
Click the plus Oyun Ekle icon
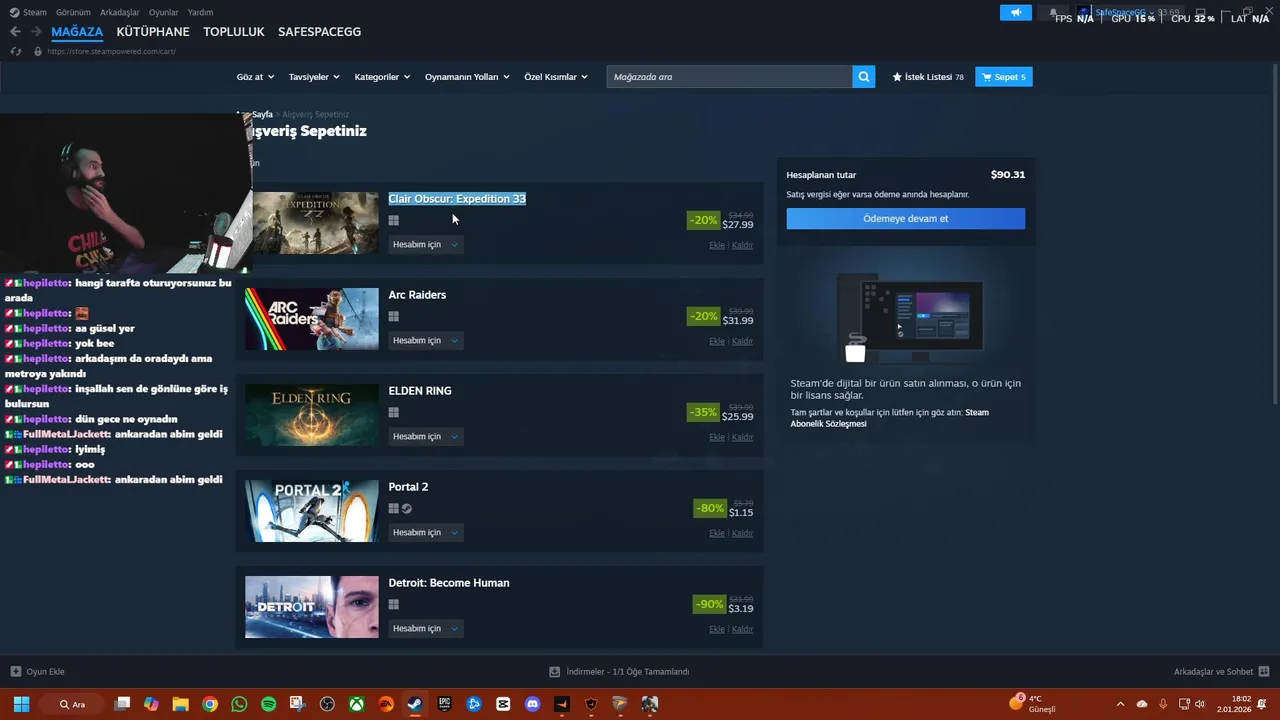(15, 672)
